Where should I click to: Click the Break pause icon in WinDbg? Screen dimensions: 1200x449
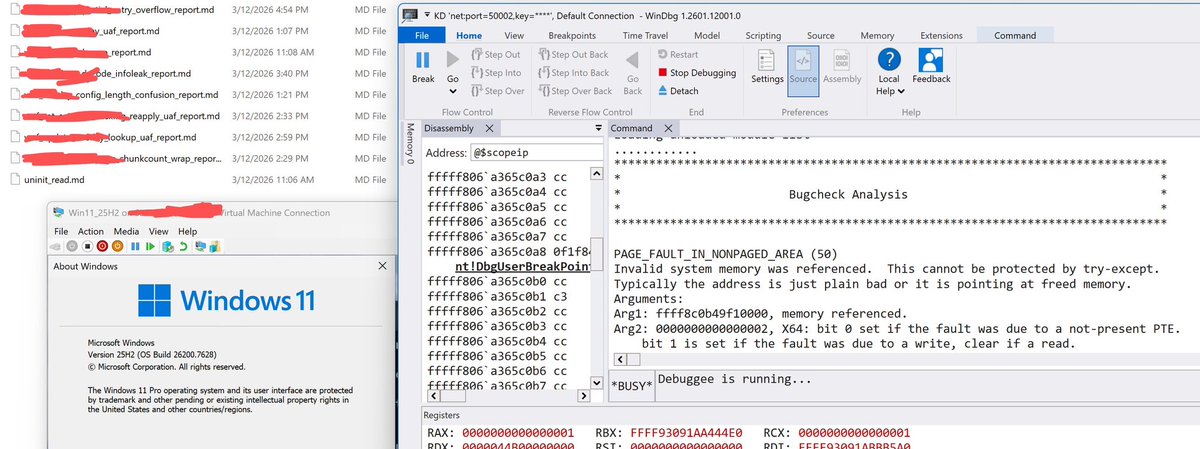pos(423,60)
